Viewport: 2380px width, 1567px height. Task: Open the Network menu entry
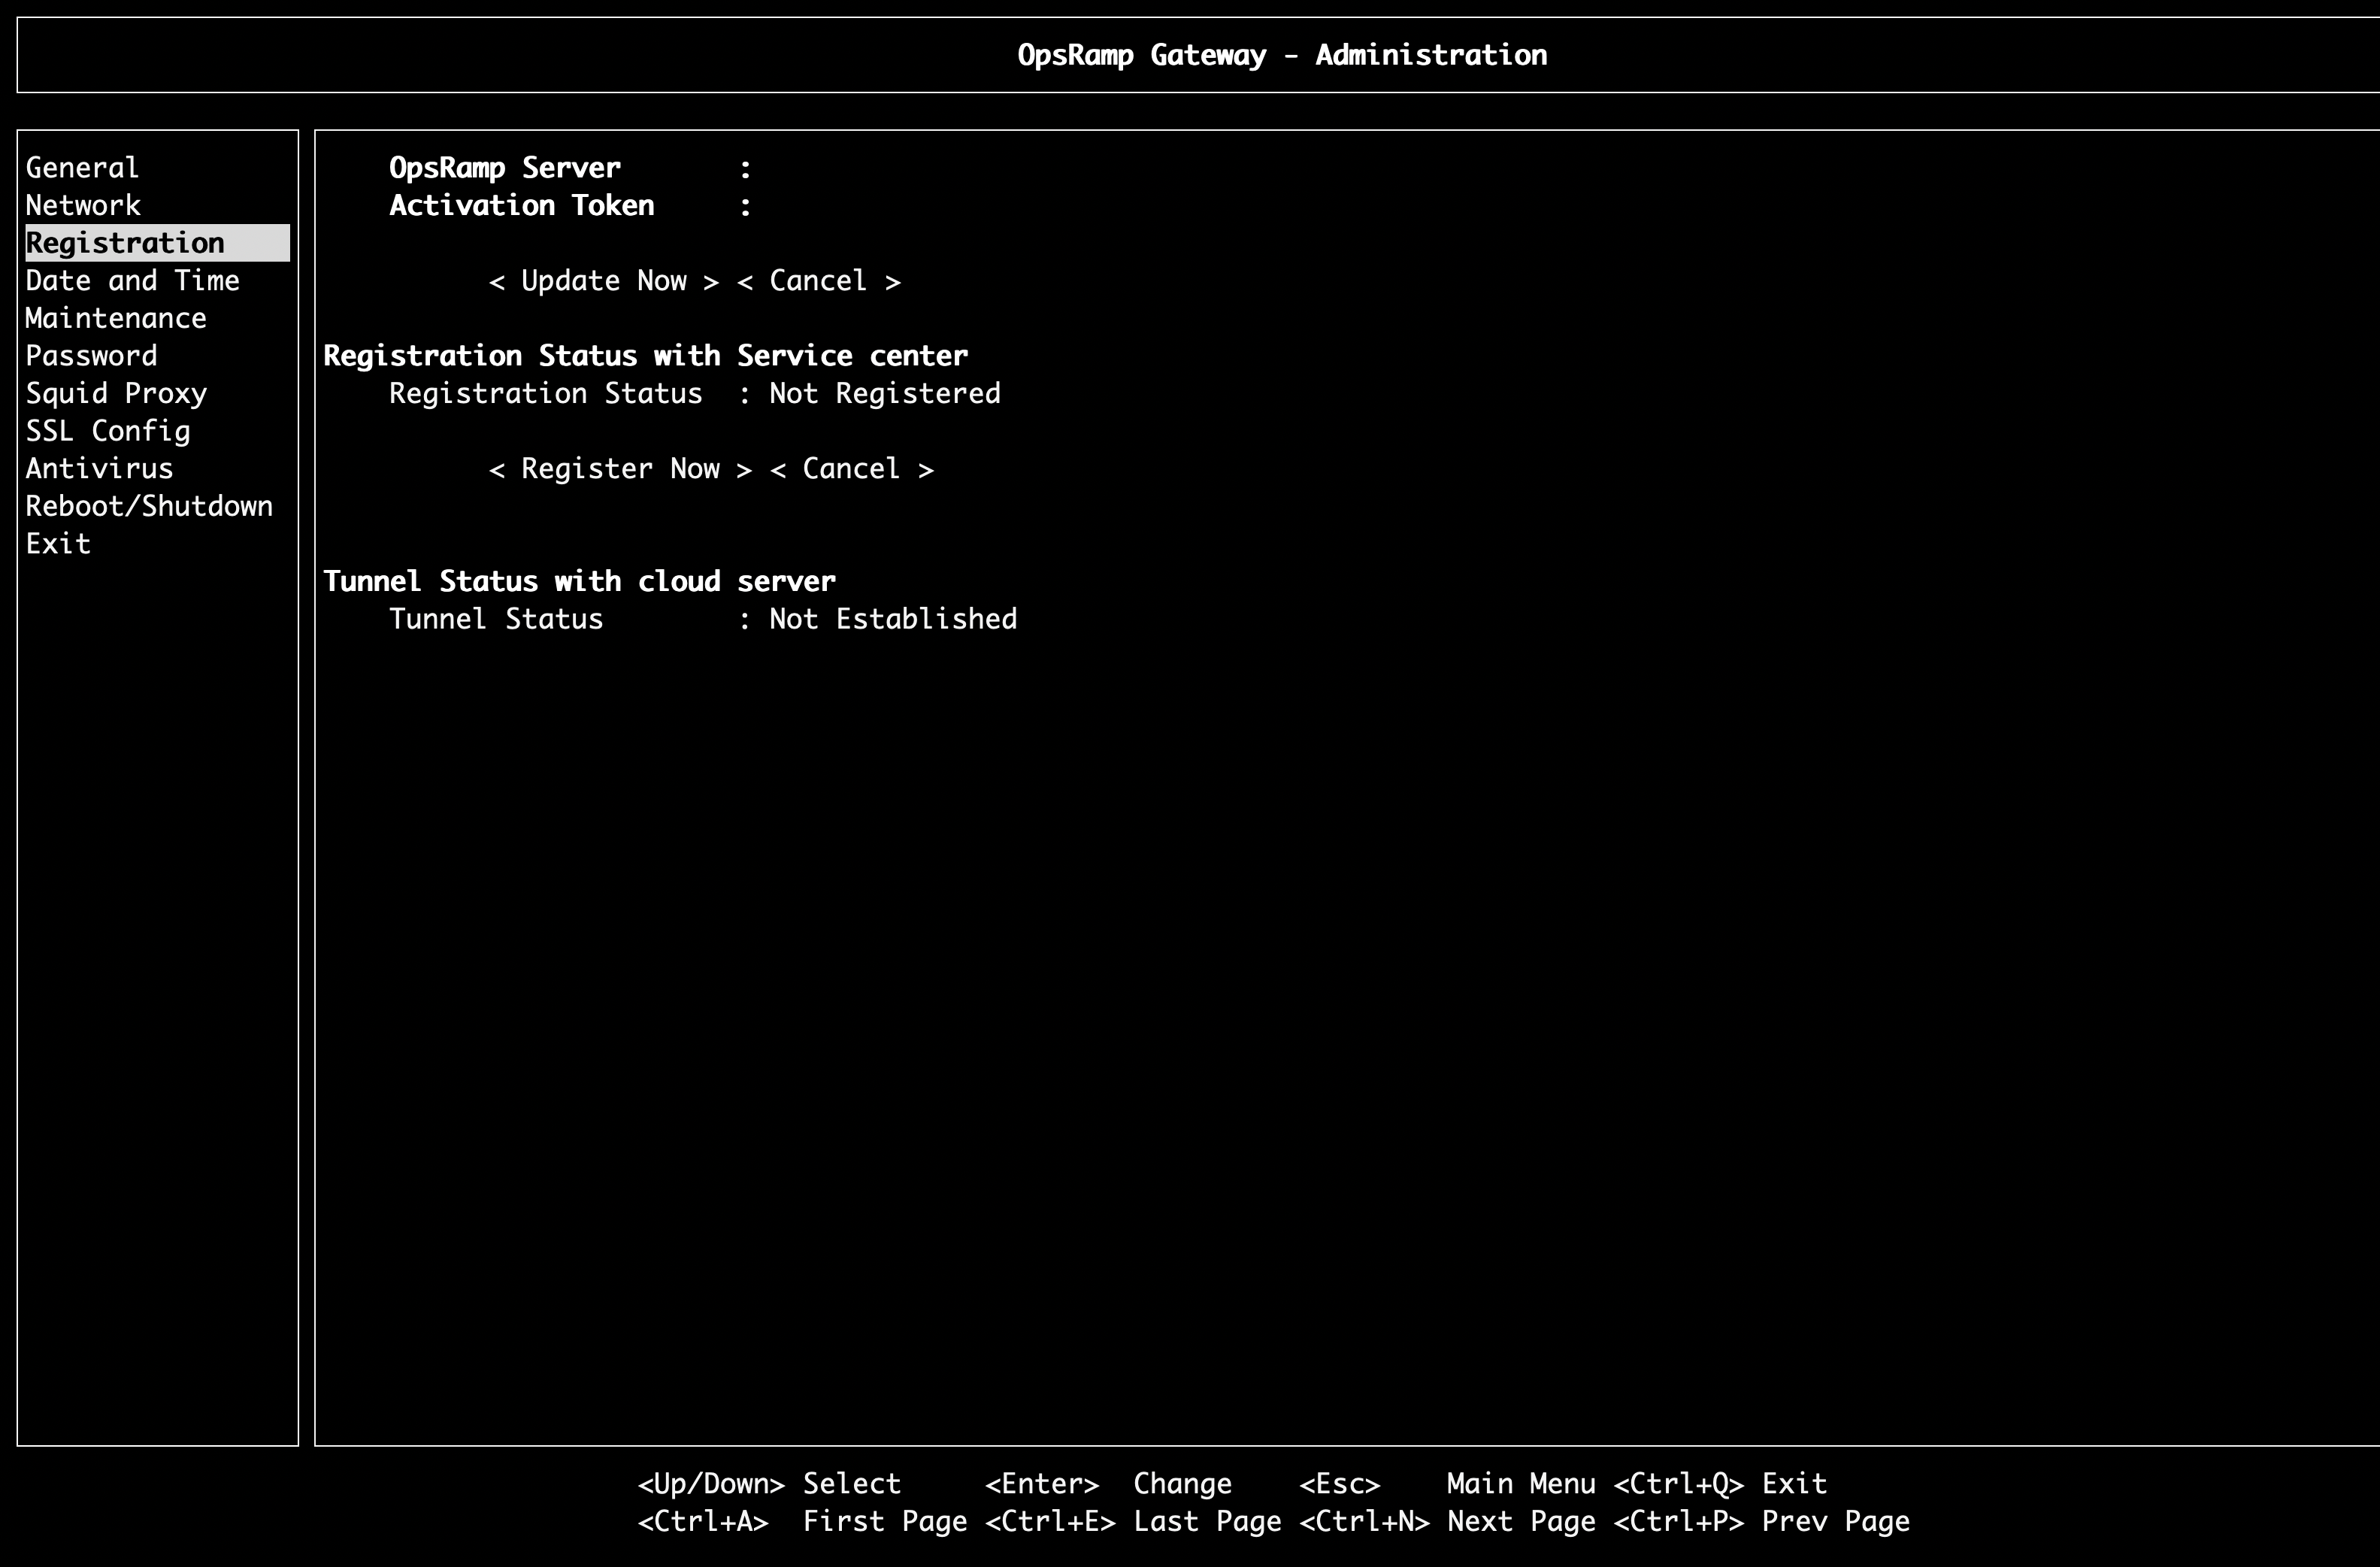point(83,206)
